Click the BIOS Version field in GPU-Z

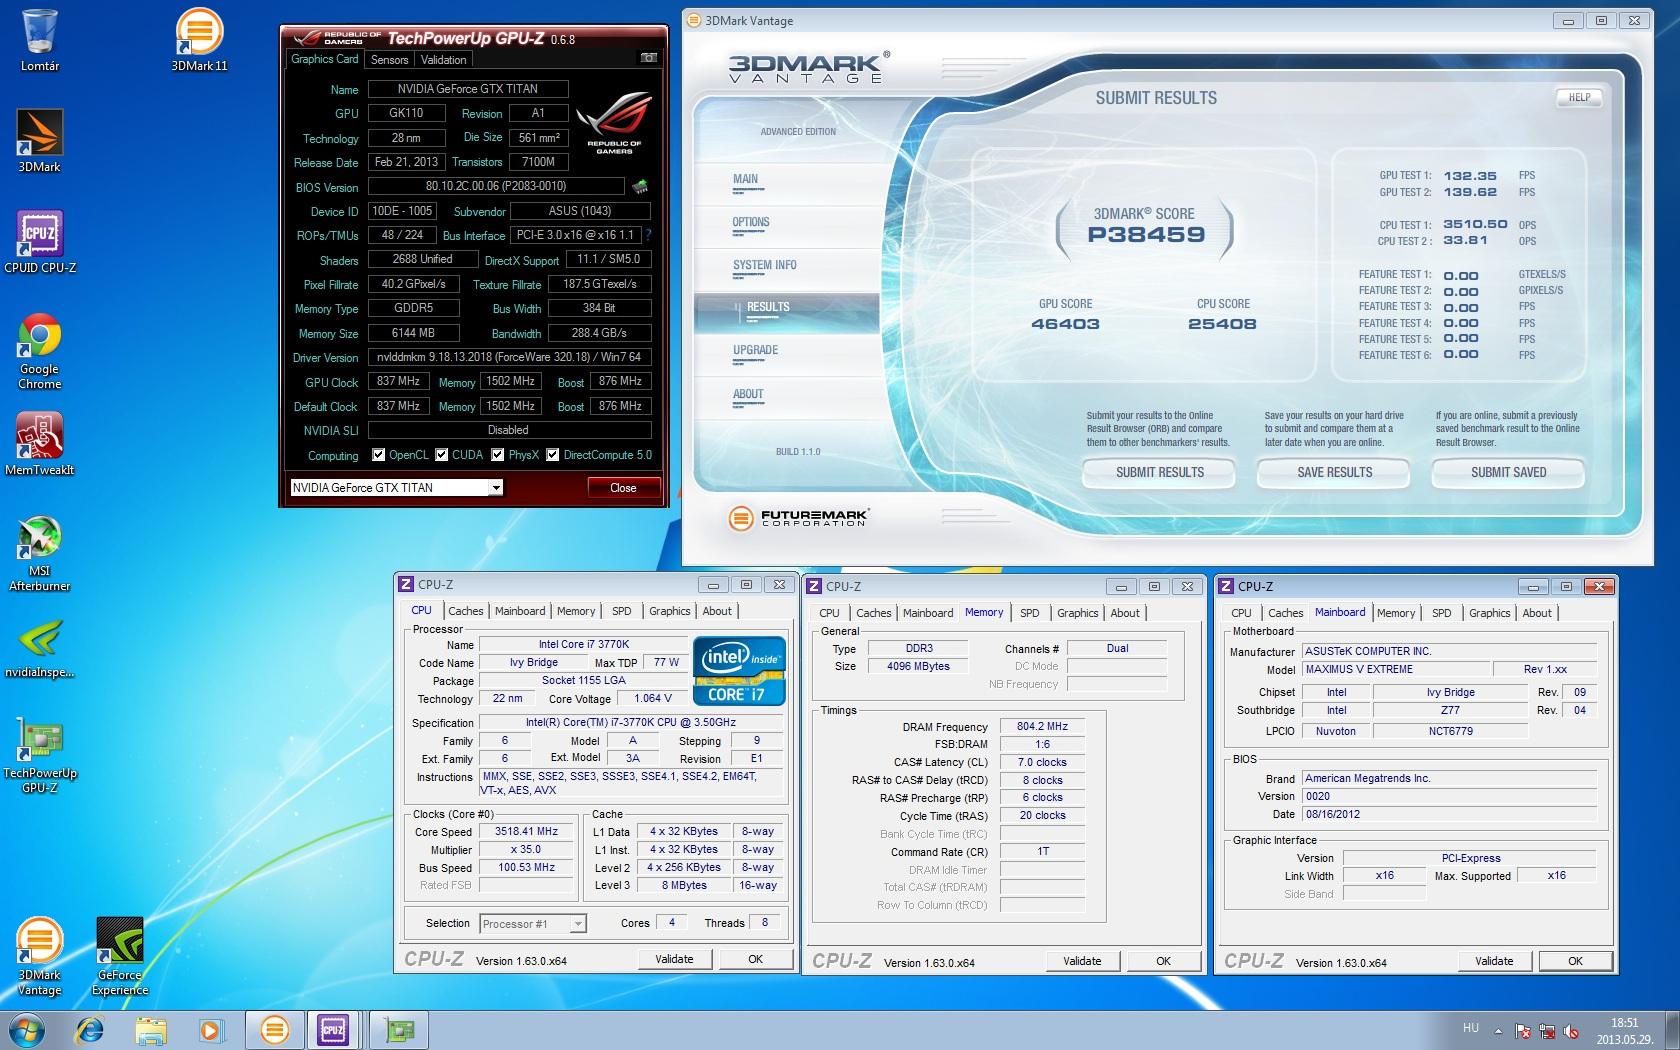tap(496, 186)
